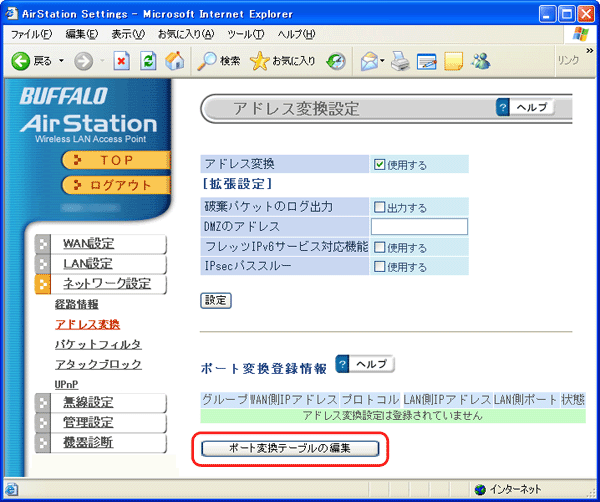Go to Home page icon
The height and width of the screenshot is (502, 600).
click(x=174, y=61)
